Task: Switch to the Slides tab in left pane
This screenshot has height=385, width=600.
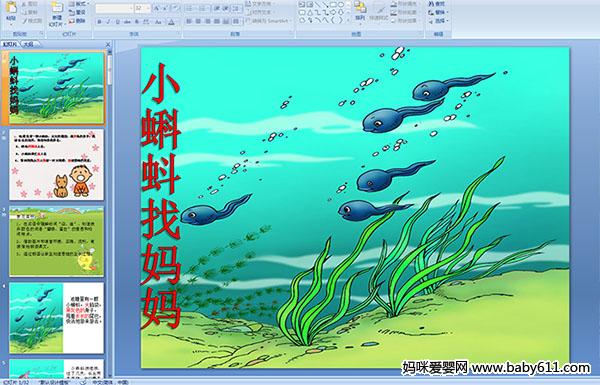Action: pyautogui.click(x=10, y=44)
